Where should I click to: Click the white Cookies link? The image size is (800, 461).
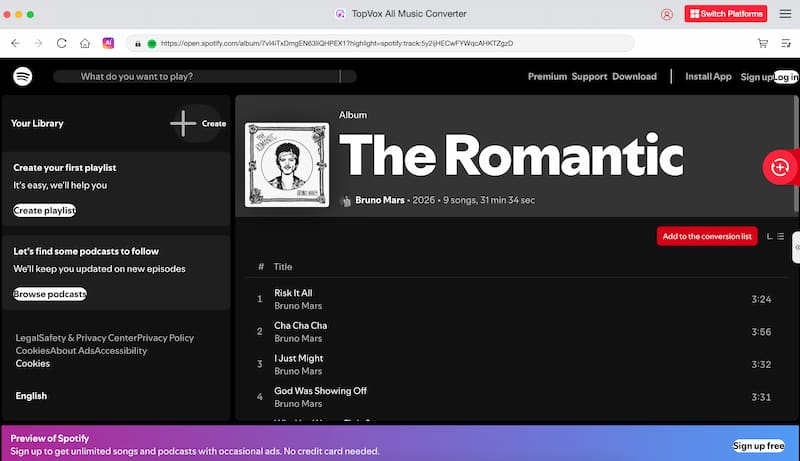point(33,364)
